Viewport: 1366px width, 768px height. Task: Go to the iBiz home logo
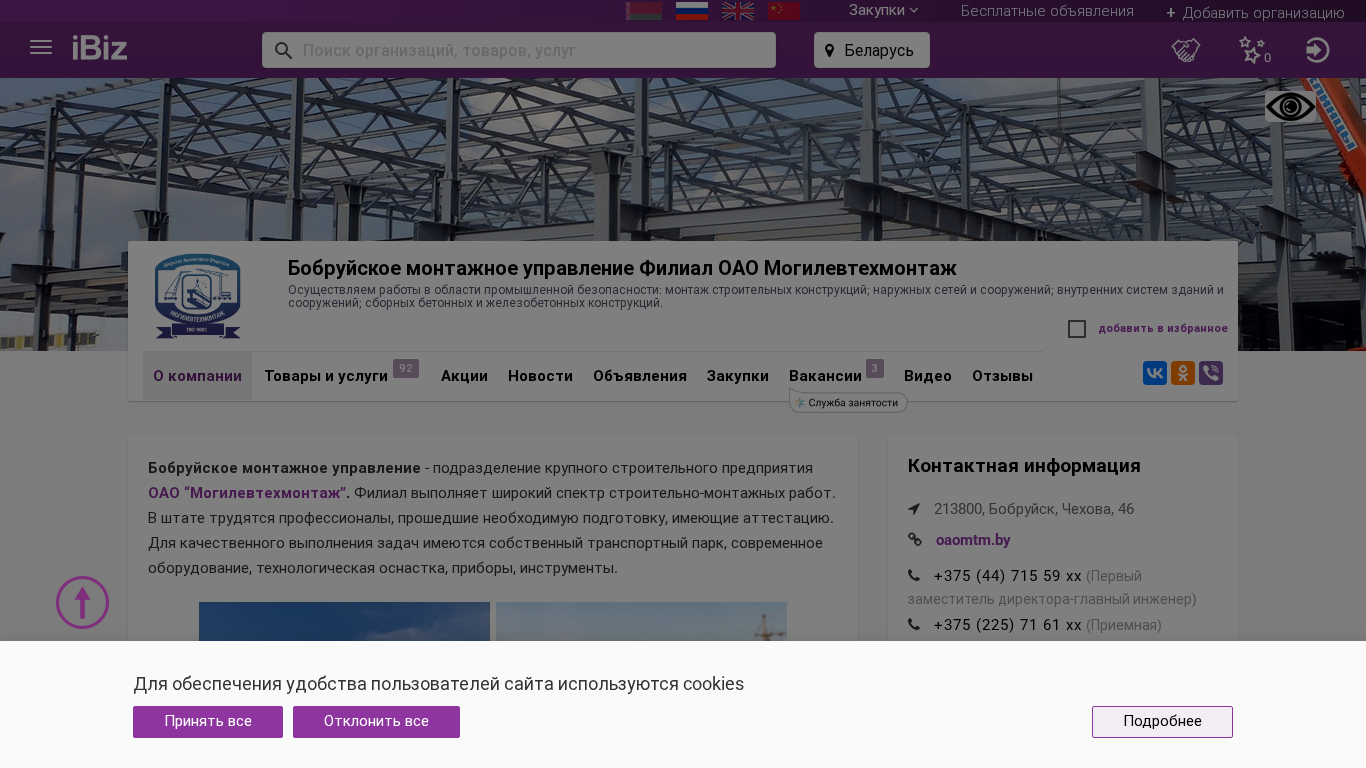pyautogui.click(x=100, y=47)
